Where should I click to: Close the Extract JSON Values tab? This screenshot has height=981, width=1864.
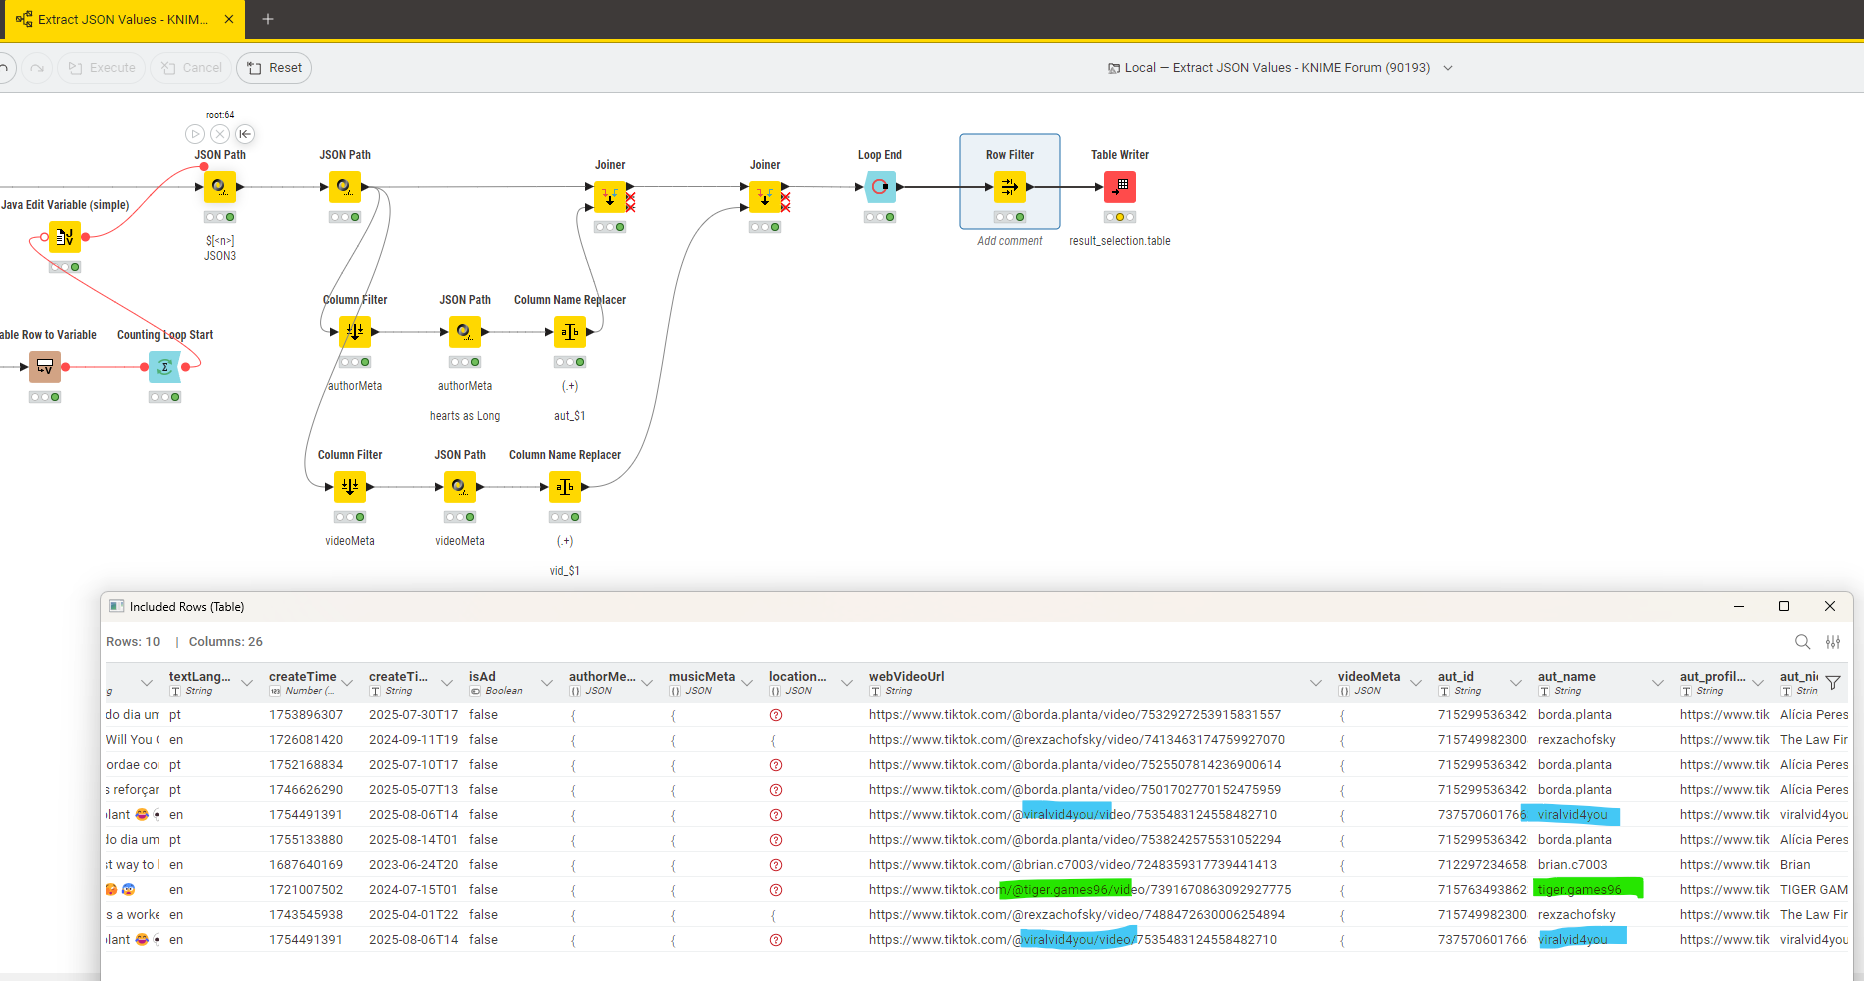point(229,19)
